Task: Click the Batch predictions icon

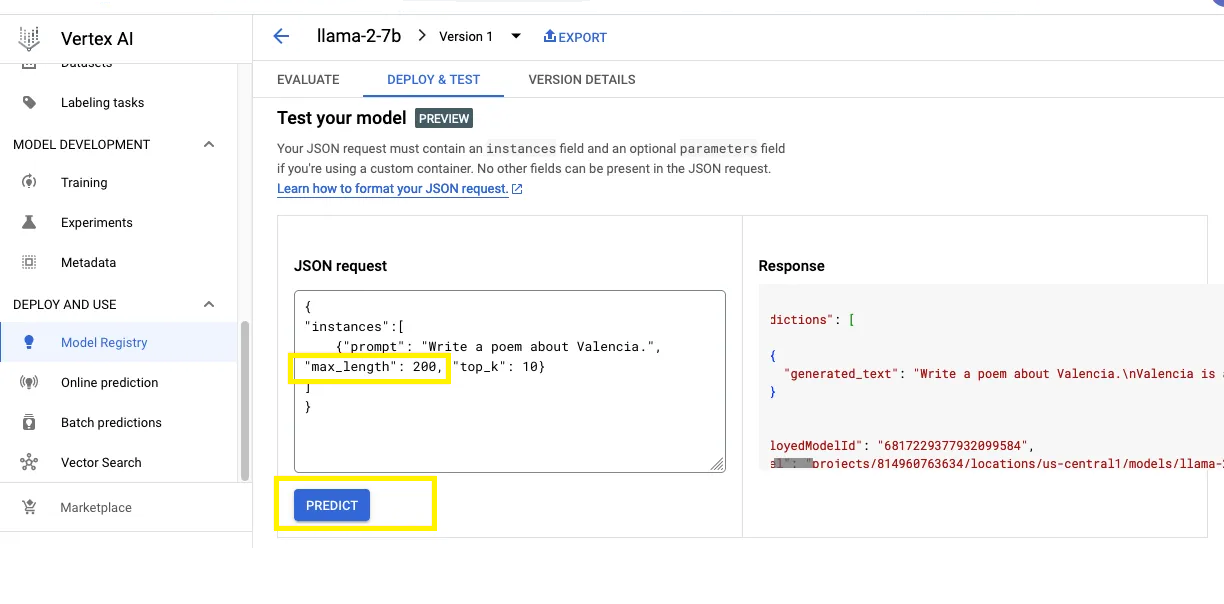Action: 29,422
